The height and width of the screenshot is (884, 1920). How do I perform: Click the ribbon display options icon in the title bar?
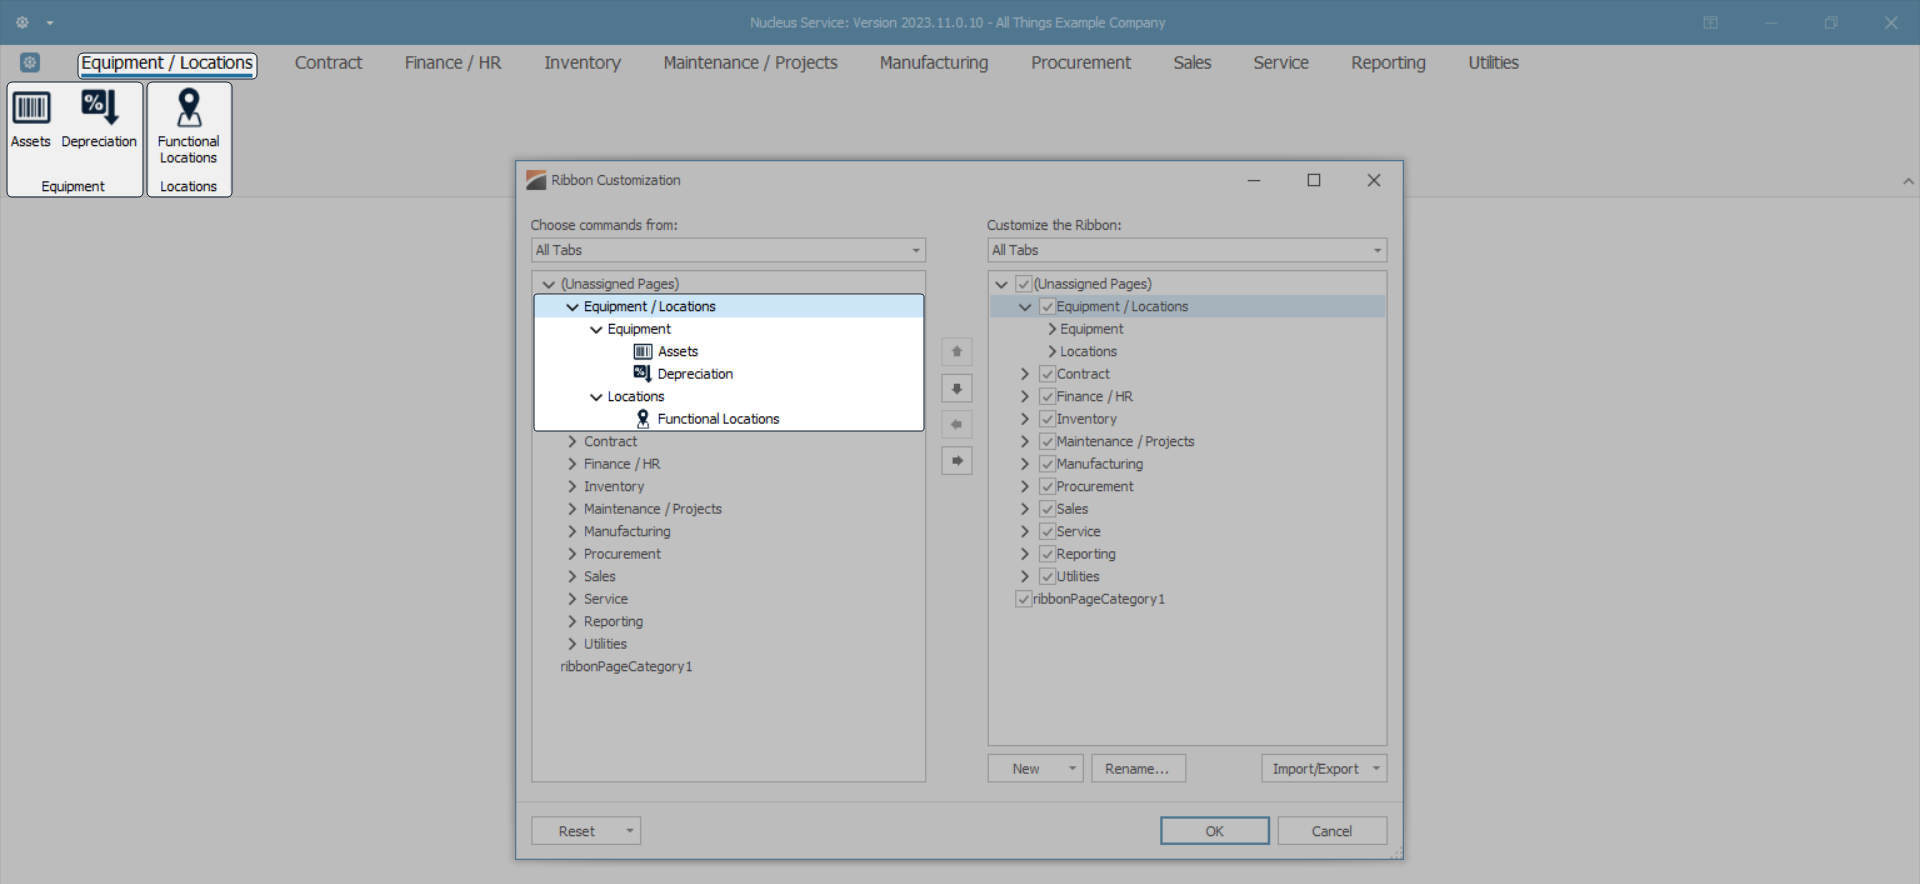tap(1710, 23)
